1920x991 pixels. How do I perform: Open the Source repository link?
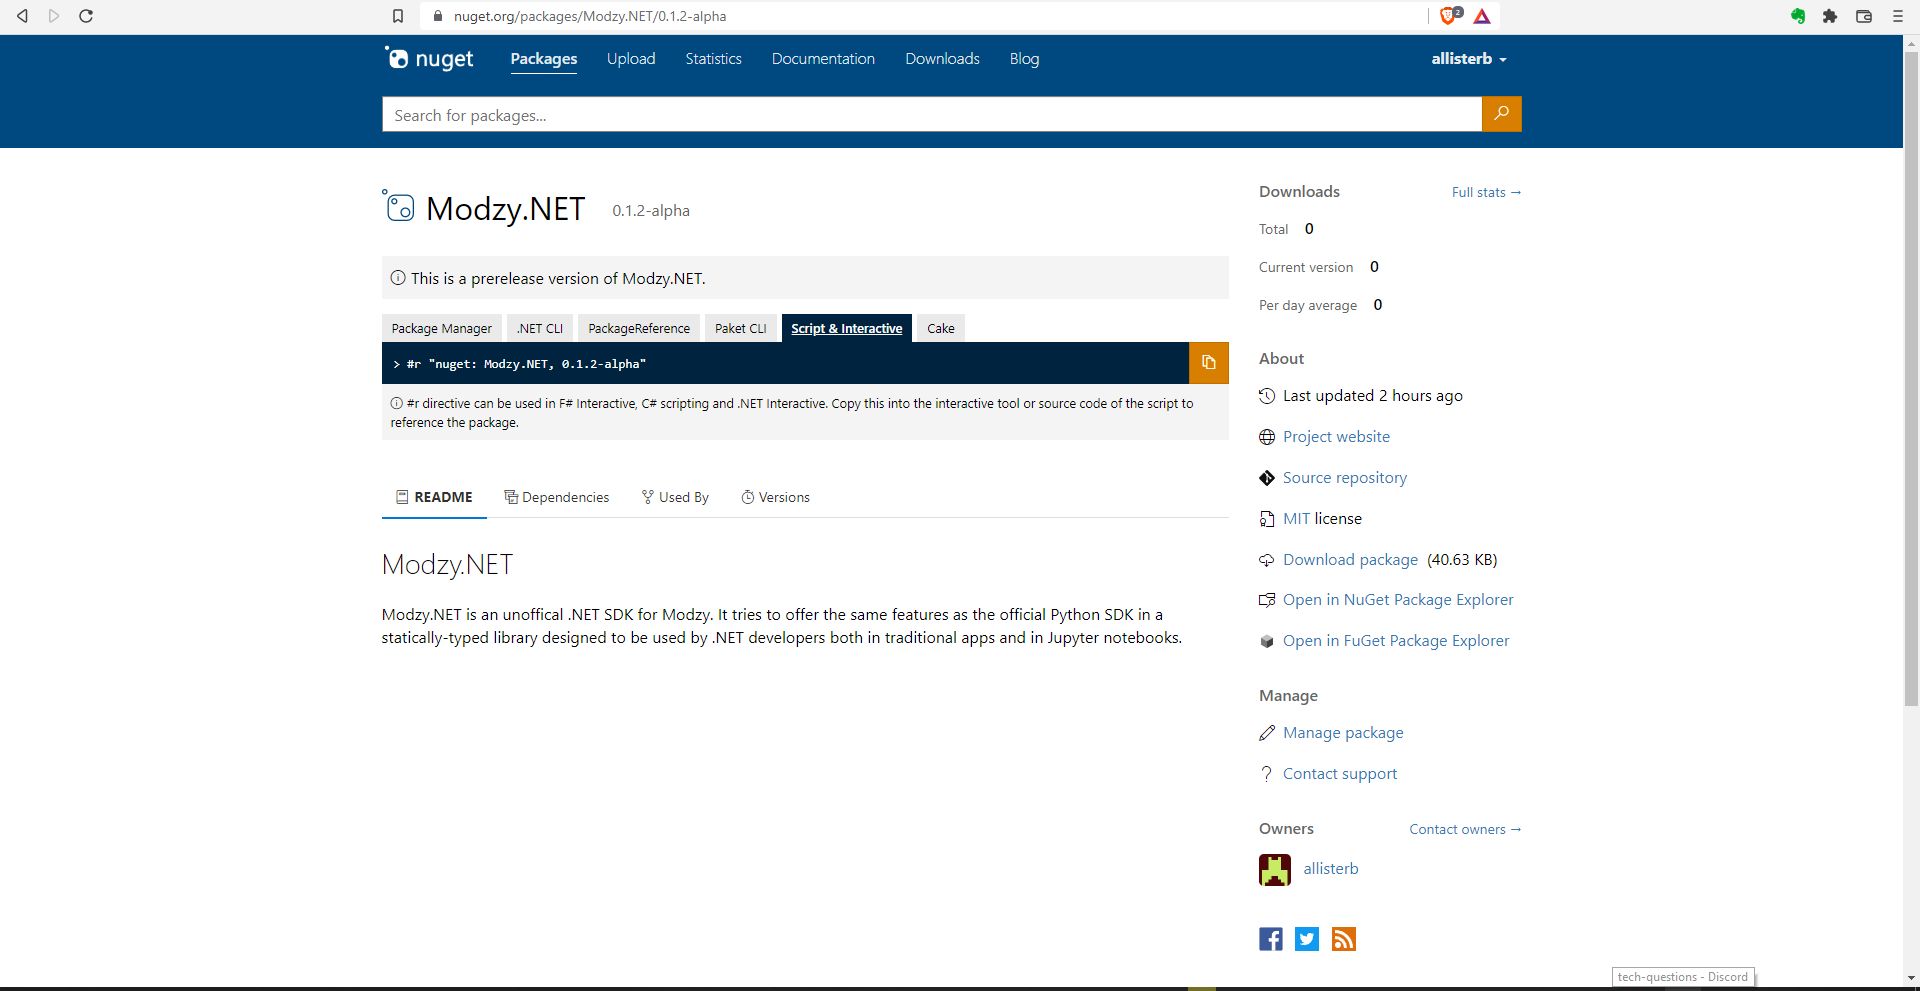click(1345, 477)
